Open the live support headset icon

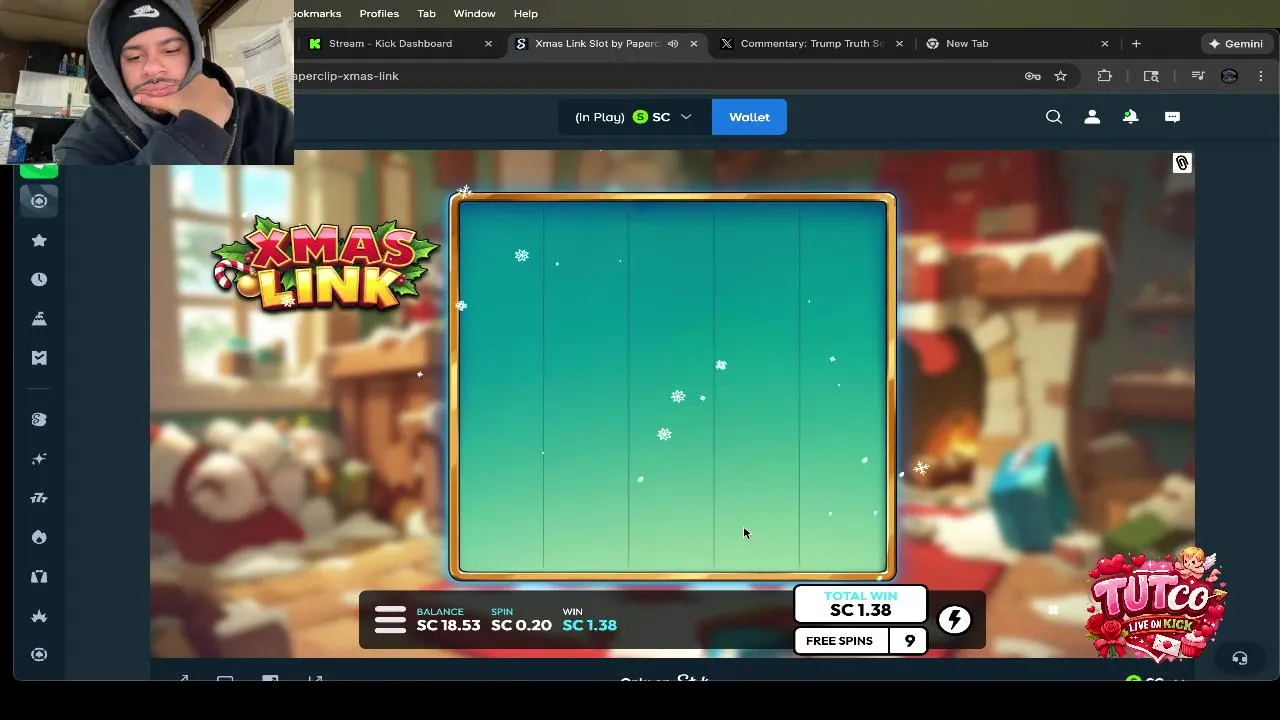click(x=1240, y=658)
